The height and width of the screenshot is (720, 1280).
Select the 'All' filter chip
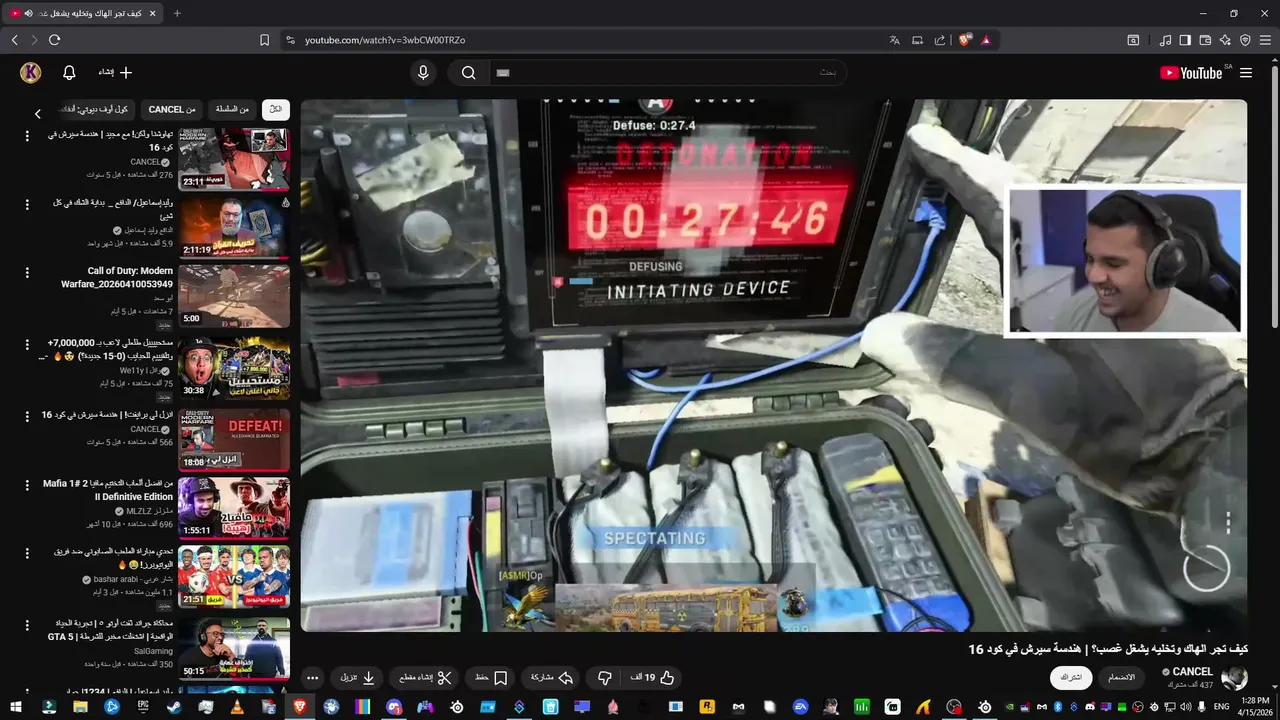coord(275,110)
